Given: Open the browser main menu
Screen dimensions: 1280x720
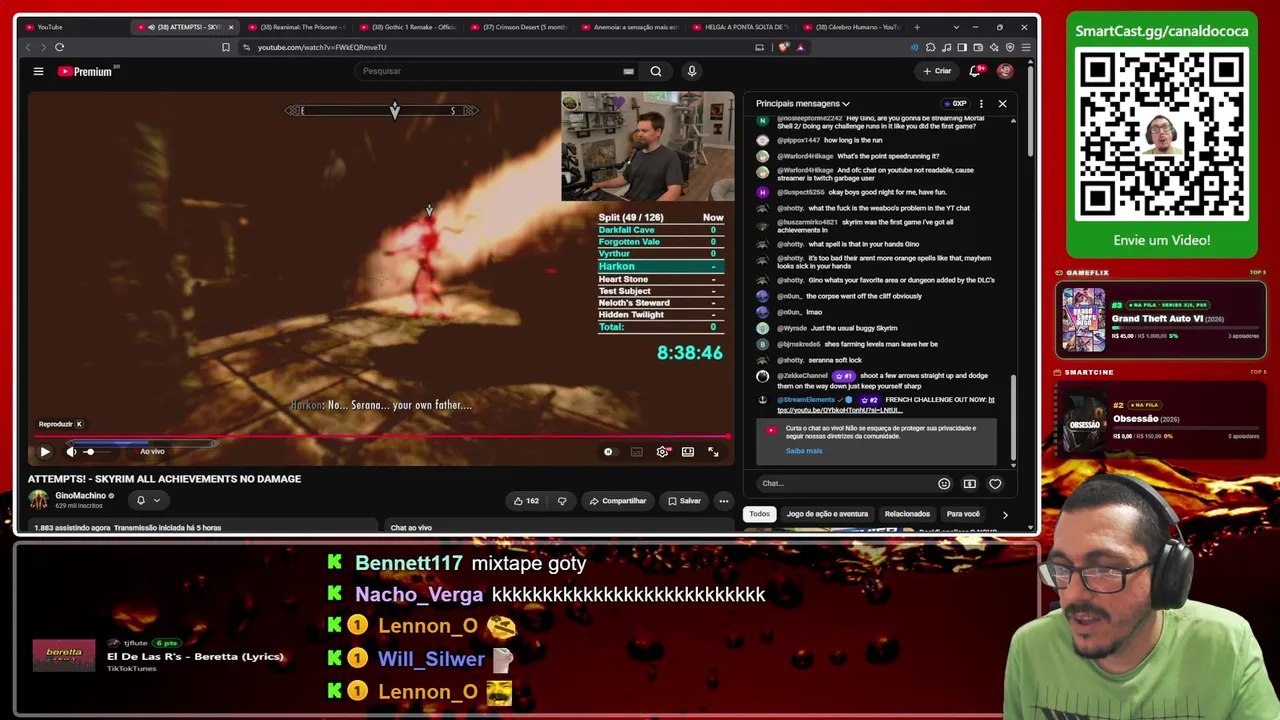Looking at the screenshot, I should (x=1026, y=47).
